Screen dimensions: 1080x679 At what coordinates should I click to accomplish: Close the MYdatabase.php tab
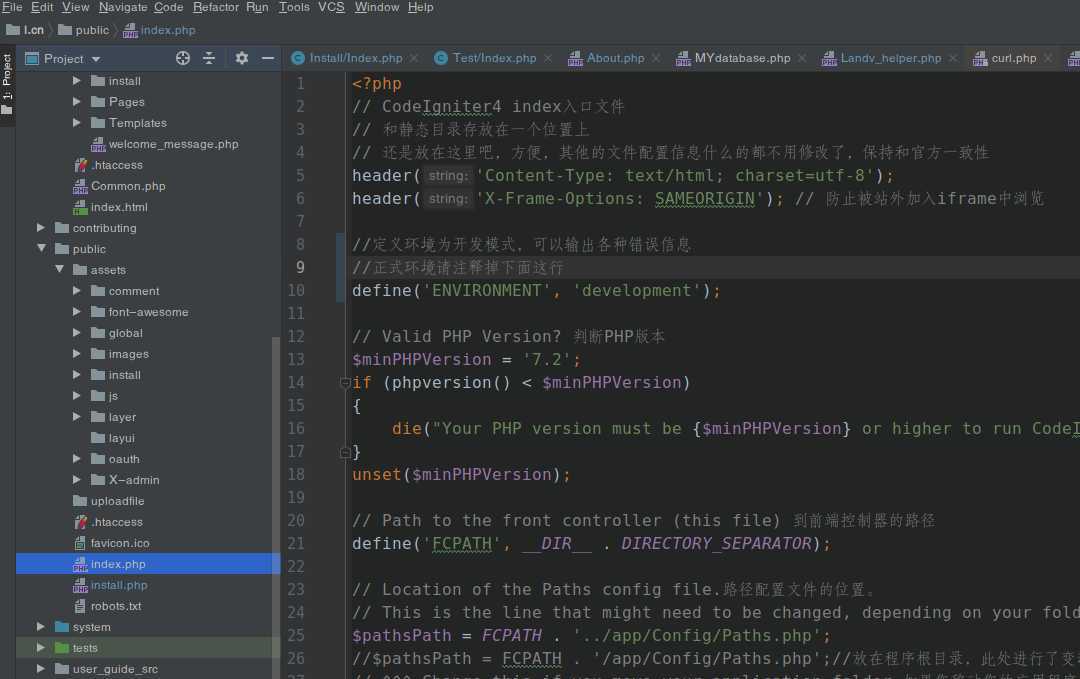(802, 59)
